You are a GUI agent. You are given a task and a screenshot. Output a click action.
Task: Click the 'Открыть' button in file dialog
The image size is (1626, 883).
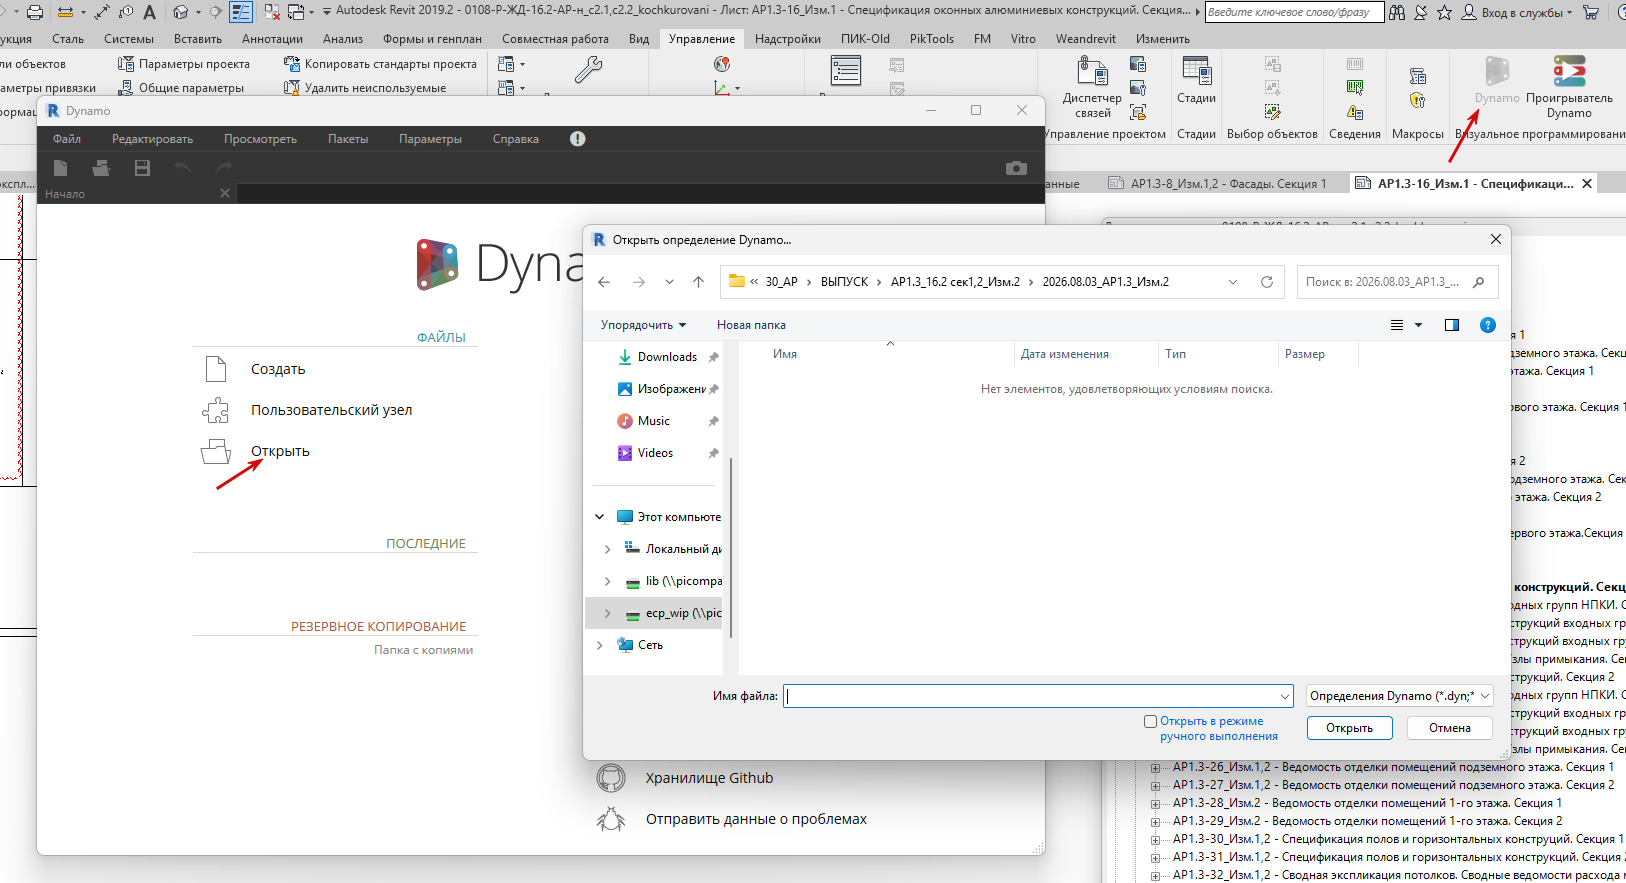click(1349, 728)
